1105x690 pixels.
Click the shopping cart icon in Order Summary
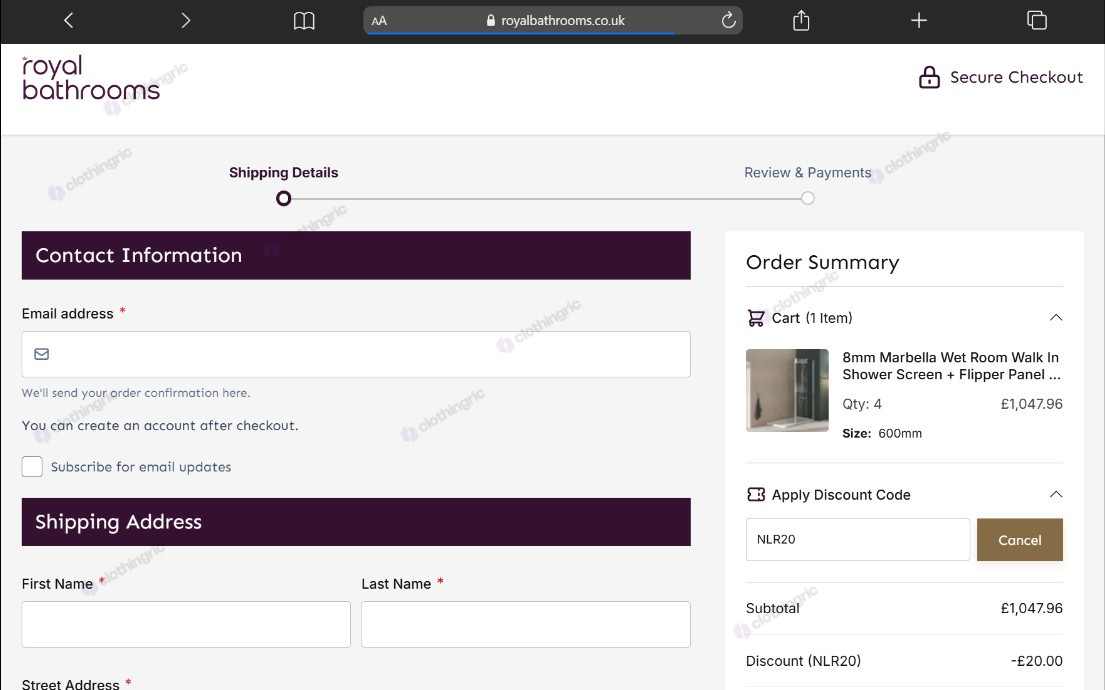tap(755, 318)
